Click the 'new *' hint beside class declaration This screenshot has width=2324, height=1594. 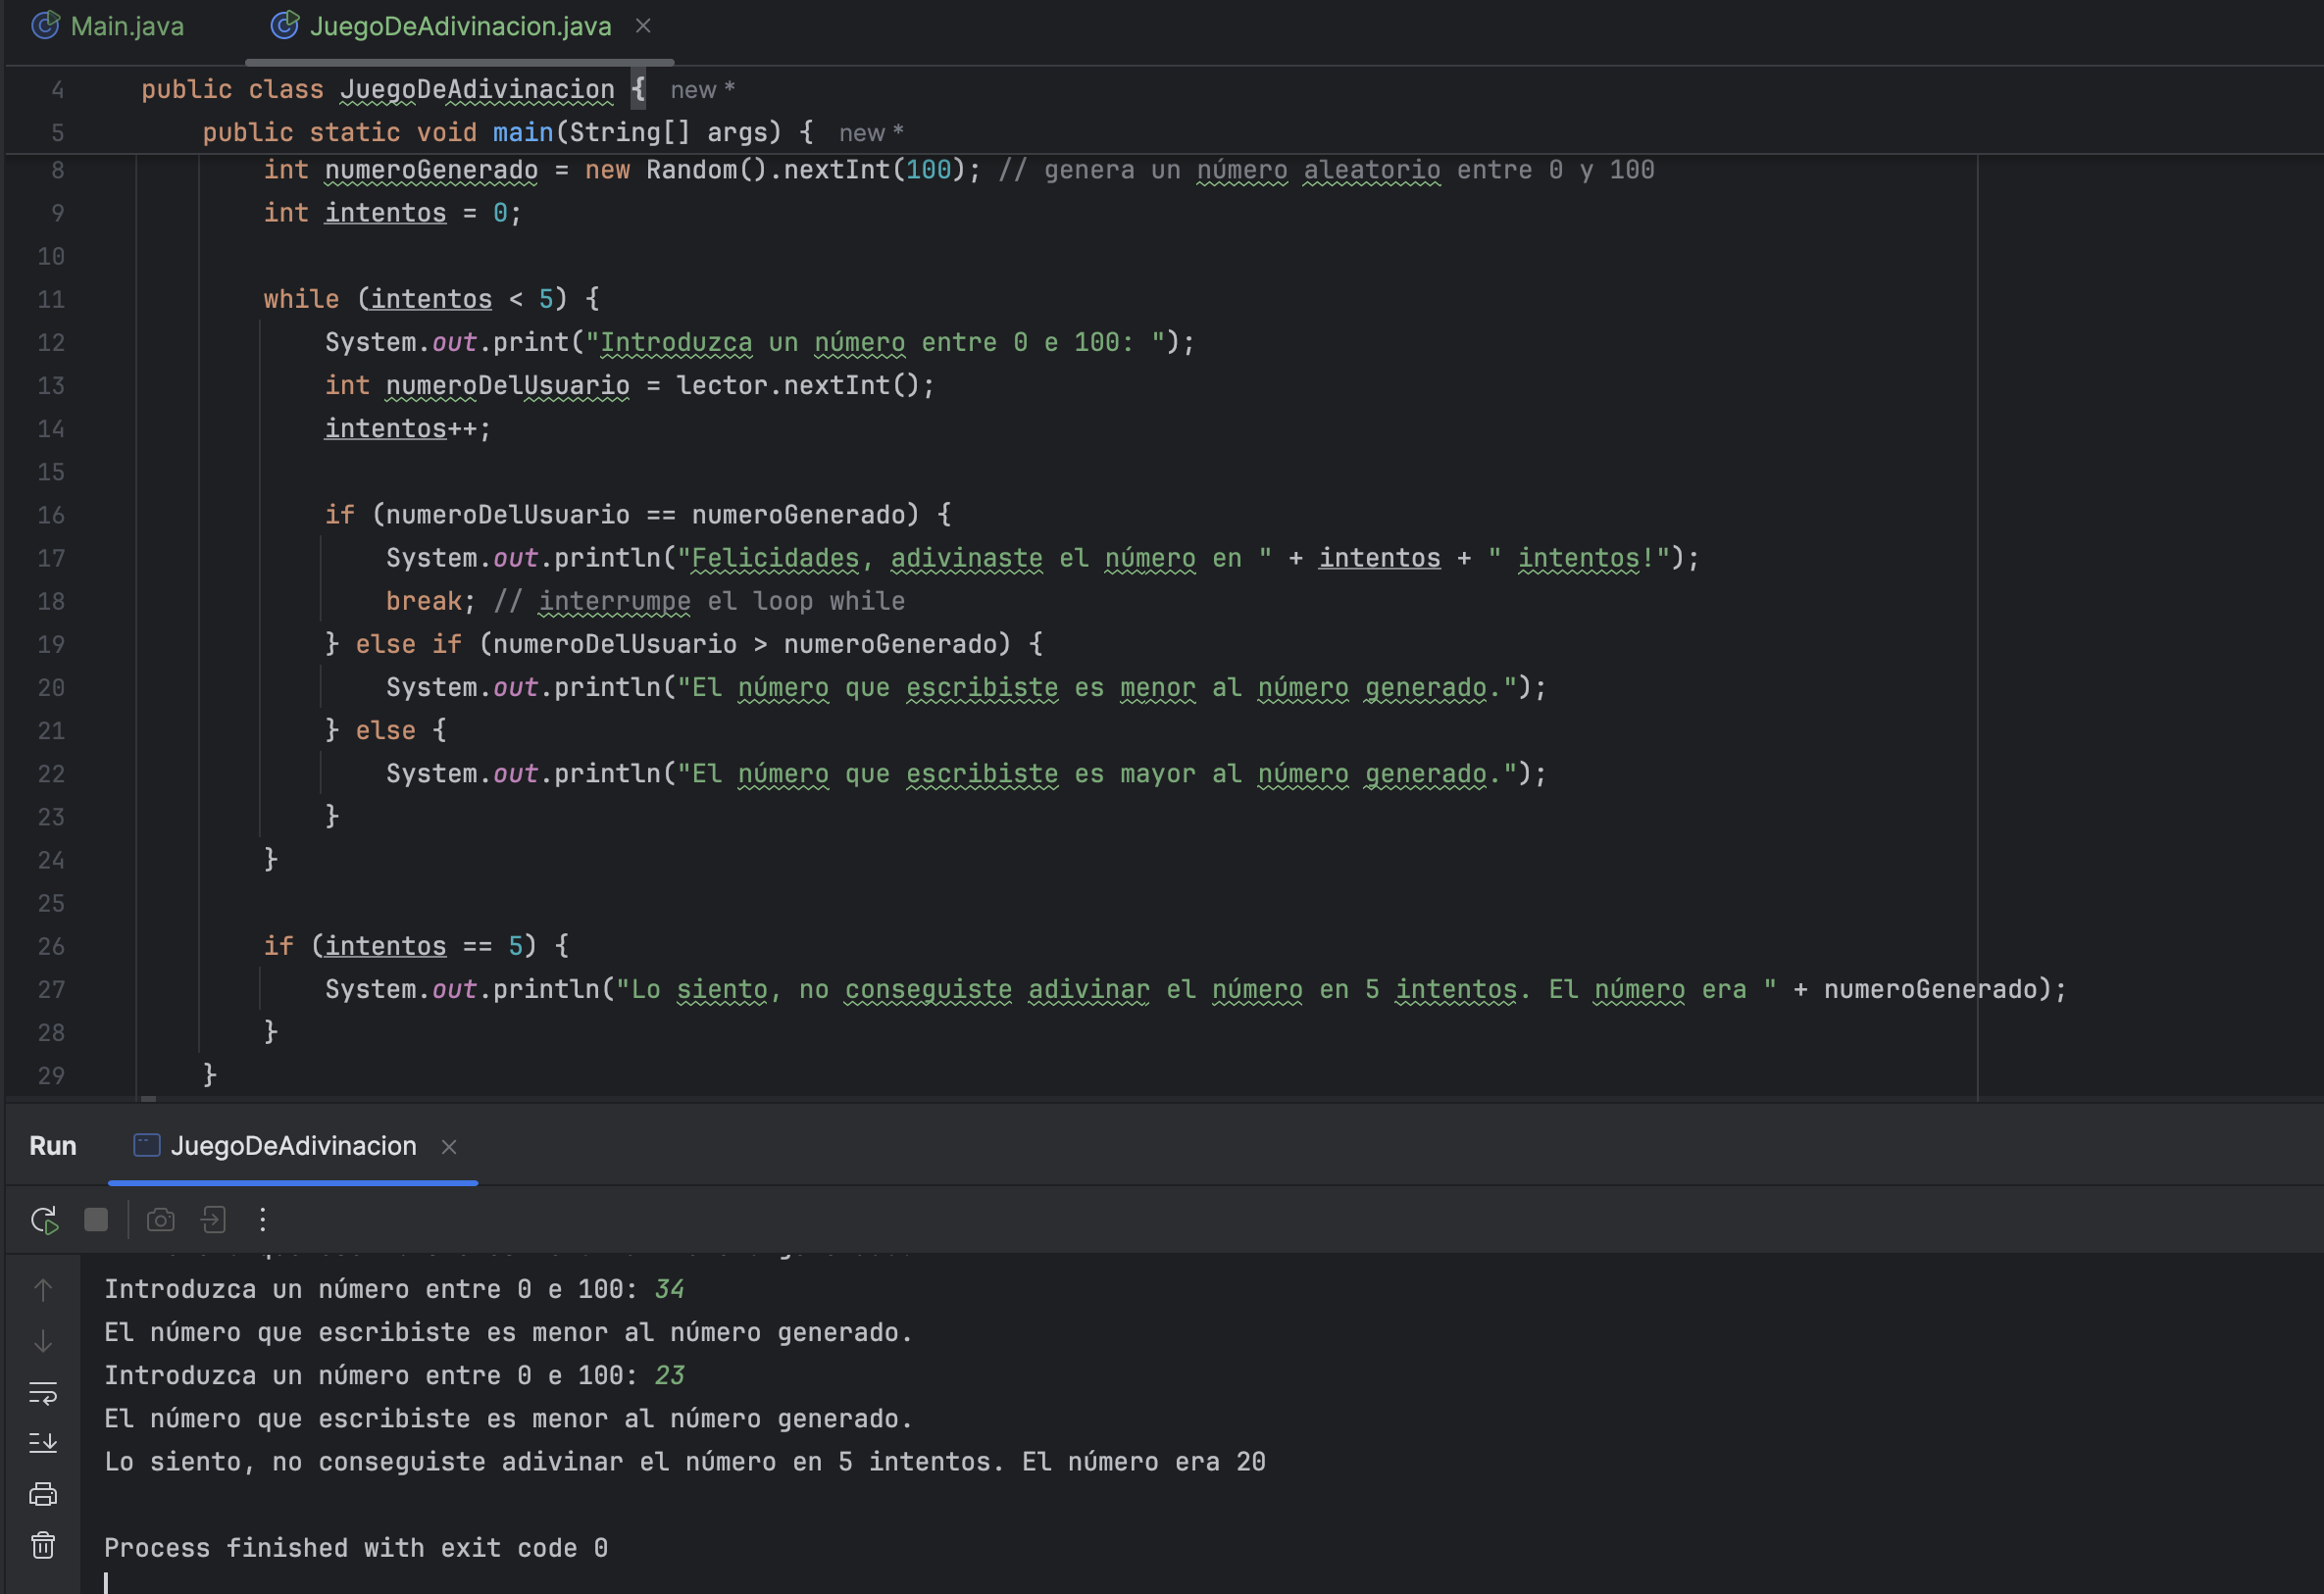[x=703, y=90]
